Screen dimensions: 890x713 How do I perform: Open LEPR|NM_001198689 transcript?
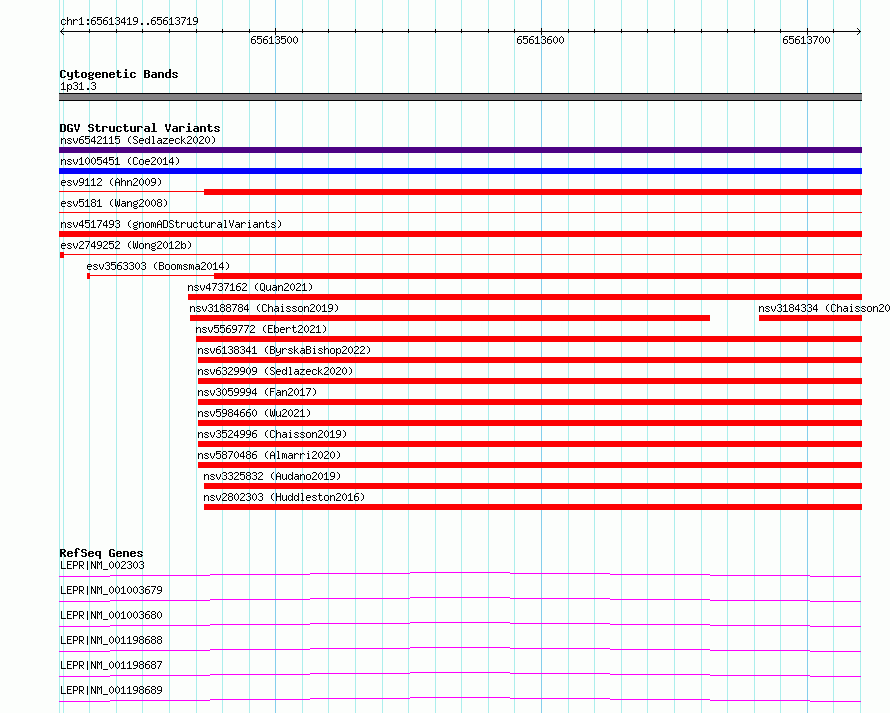tap(111, 690)
